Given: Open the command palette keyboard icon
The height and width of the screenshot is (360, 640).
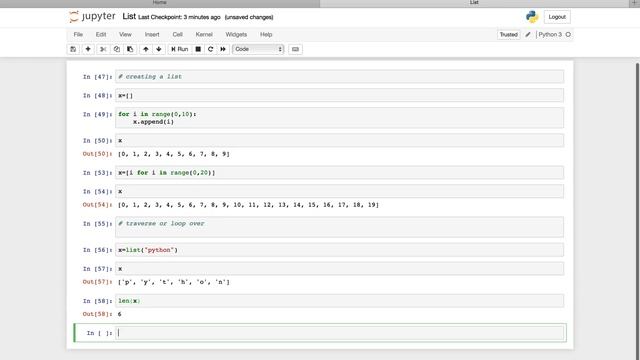Looking at the screenshot, I should coord(295,49).
